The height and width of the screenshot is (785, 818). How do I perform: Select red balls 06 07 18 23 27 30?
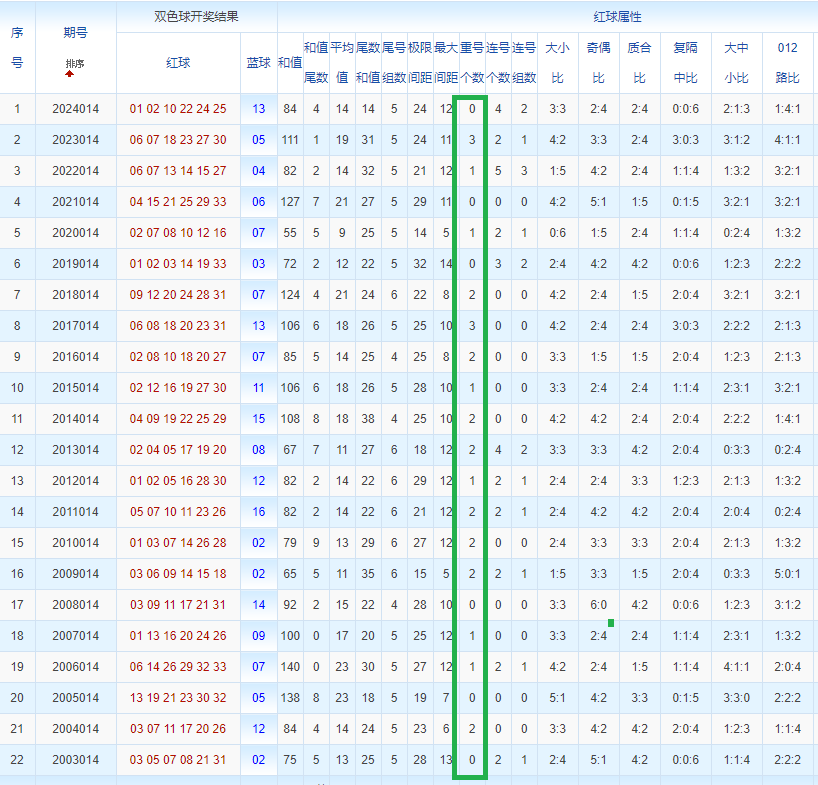[178, 140]
